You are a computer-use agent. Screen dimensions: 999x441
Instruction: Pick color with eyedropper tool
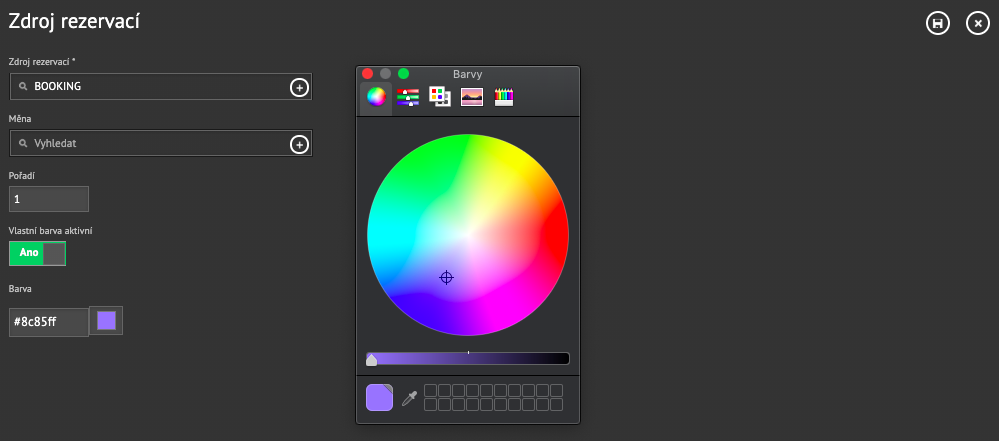pyautogui.click(x=409, y=399)
